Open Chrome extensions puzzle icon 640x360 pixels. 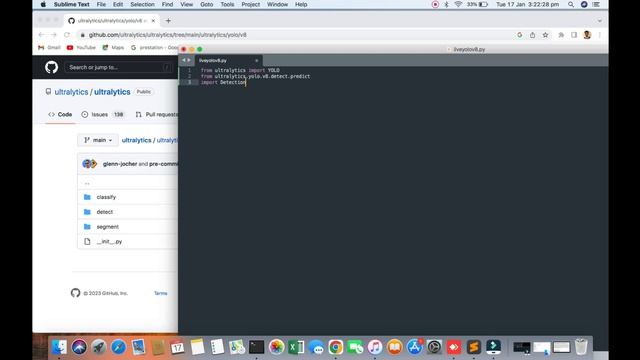click(x=561, y=35)
